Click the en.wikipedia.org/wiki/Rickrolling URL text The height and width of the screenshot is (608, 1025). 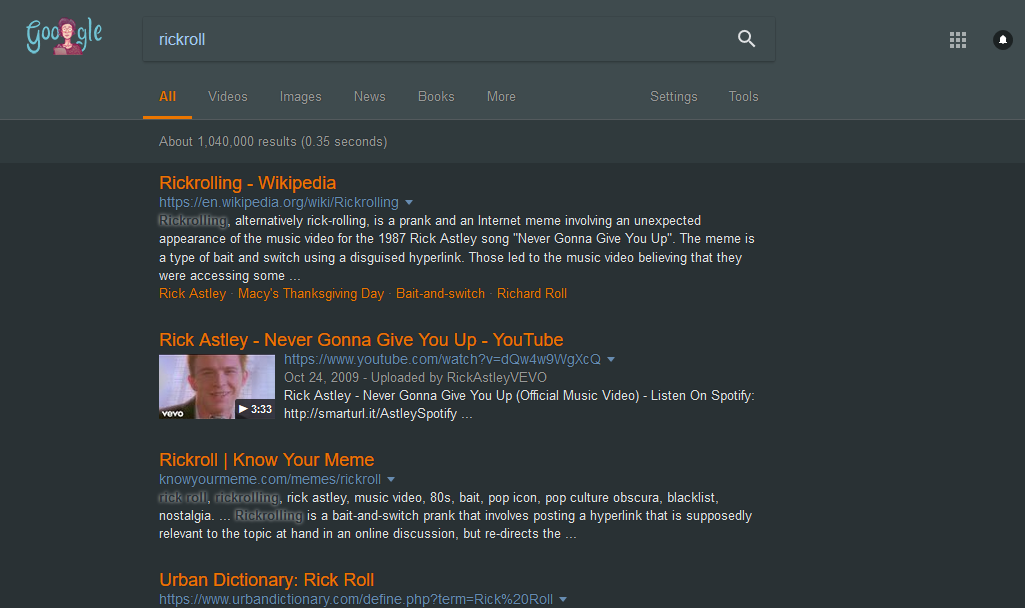(x=278, y=203)
